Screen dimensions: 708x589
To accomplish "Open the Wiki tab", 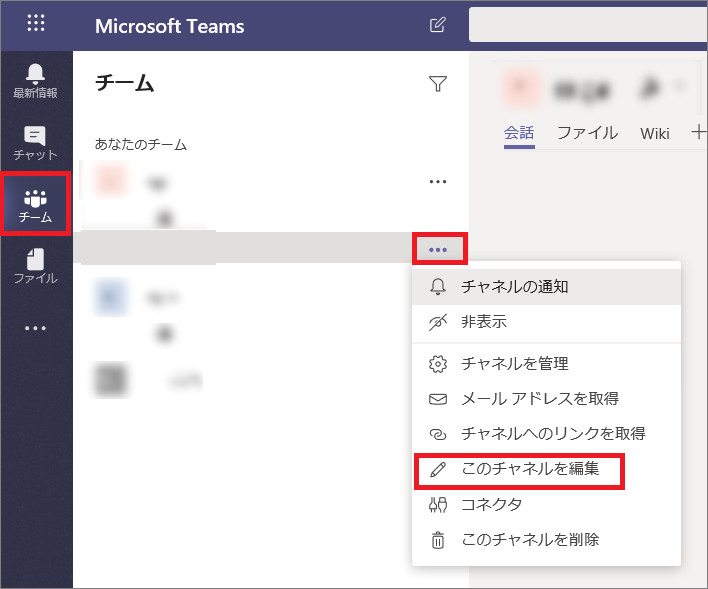I will pos(655,134).
